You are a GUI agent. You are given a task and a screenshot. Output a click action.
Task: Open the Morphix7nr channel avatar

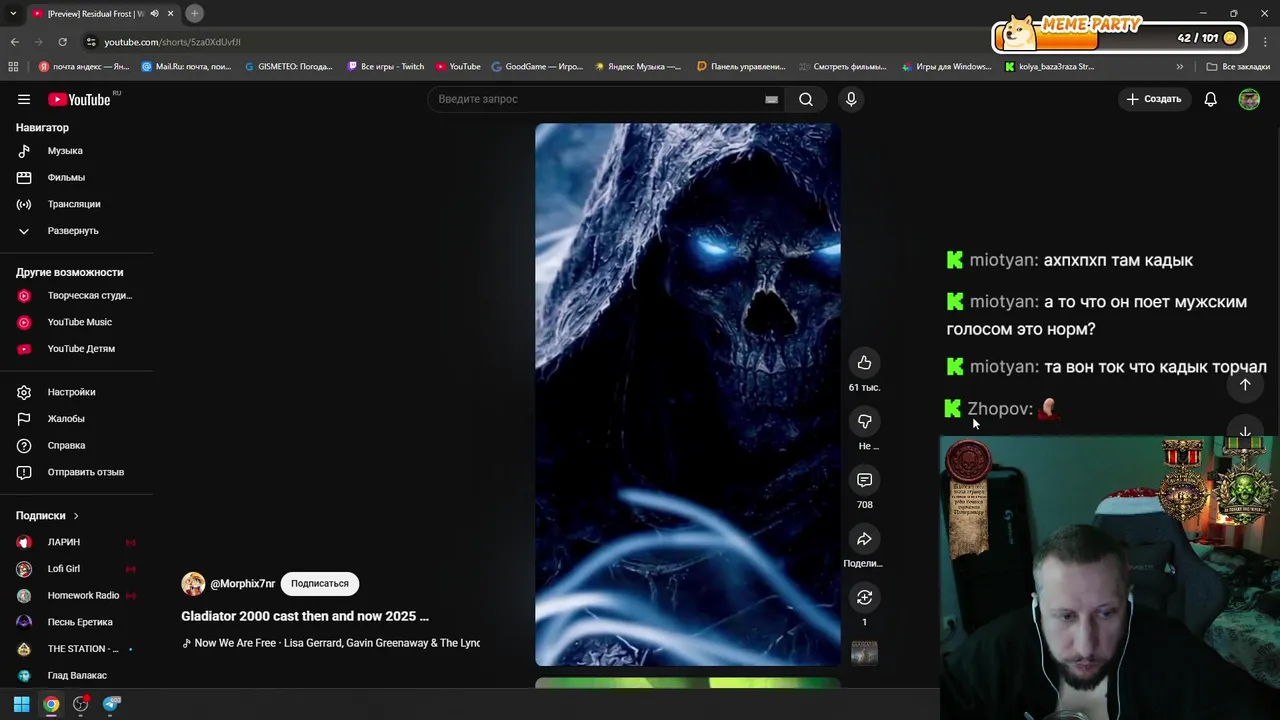tap(193, 584)
